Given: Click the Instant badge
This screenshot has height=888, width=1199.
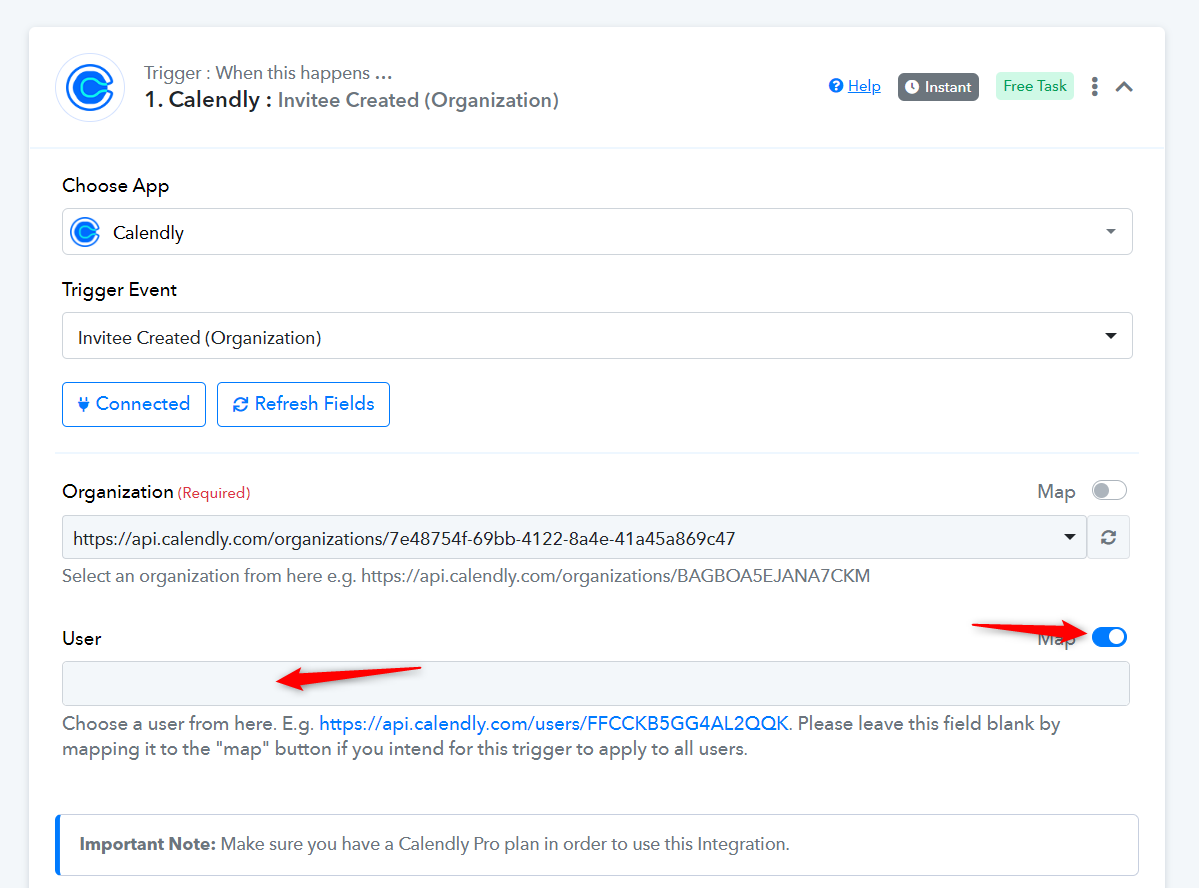Looking at the screenshot, I should (x=938, y=87).
